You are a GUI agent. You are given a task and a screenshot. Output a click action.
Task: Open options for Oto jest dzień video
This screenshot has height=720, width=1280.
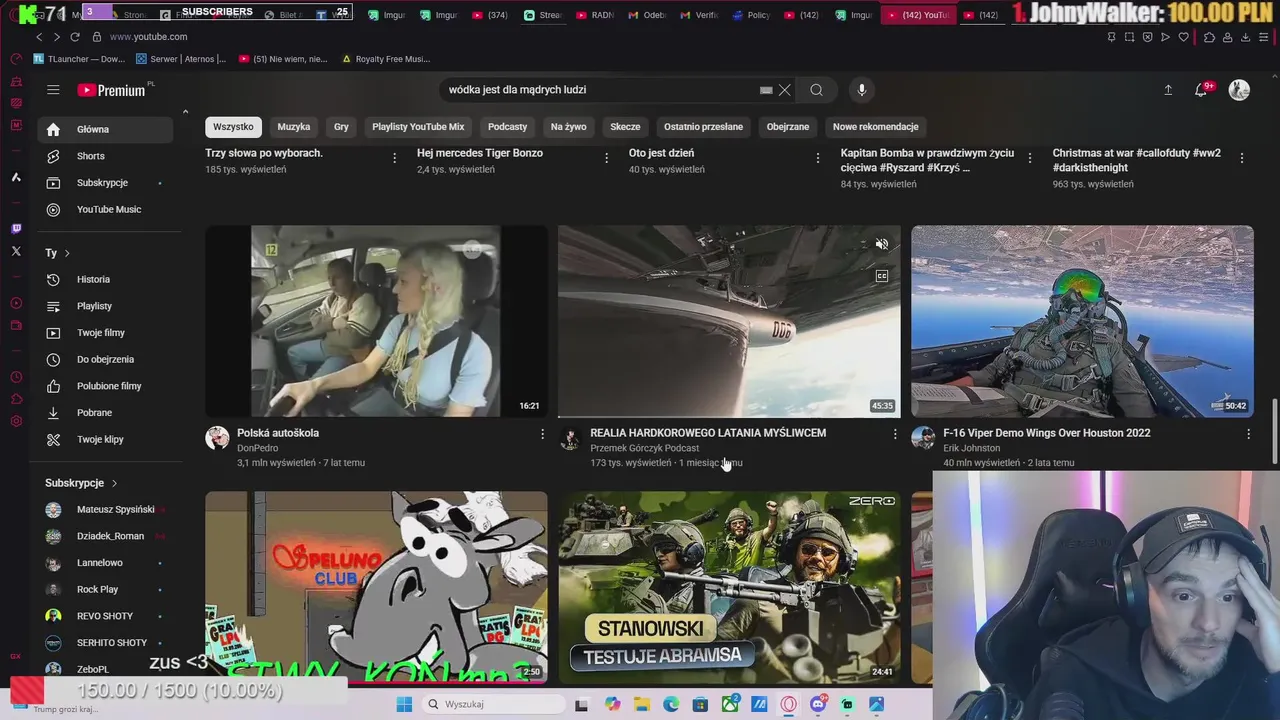pyautogui.click(x=818, y=158)
